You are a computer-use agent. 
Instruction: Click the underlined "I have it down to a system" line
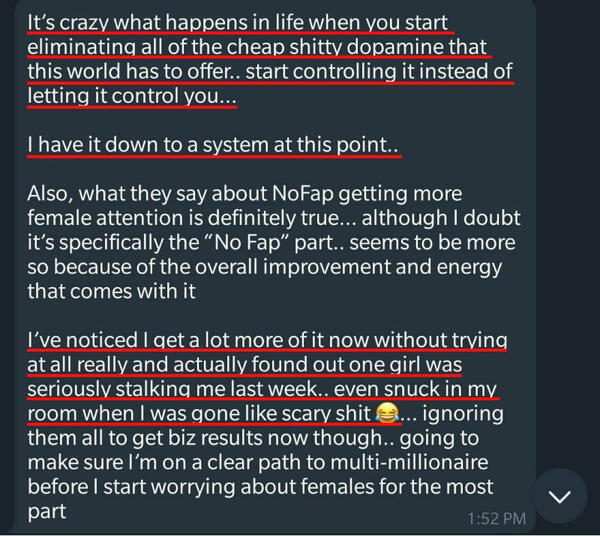213,146
